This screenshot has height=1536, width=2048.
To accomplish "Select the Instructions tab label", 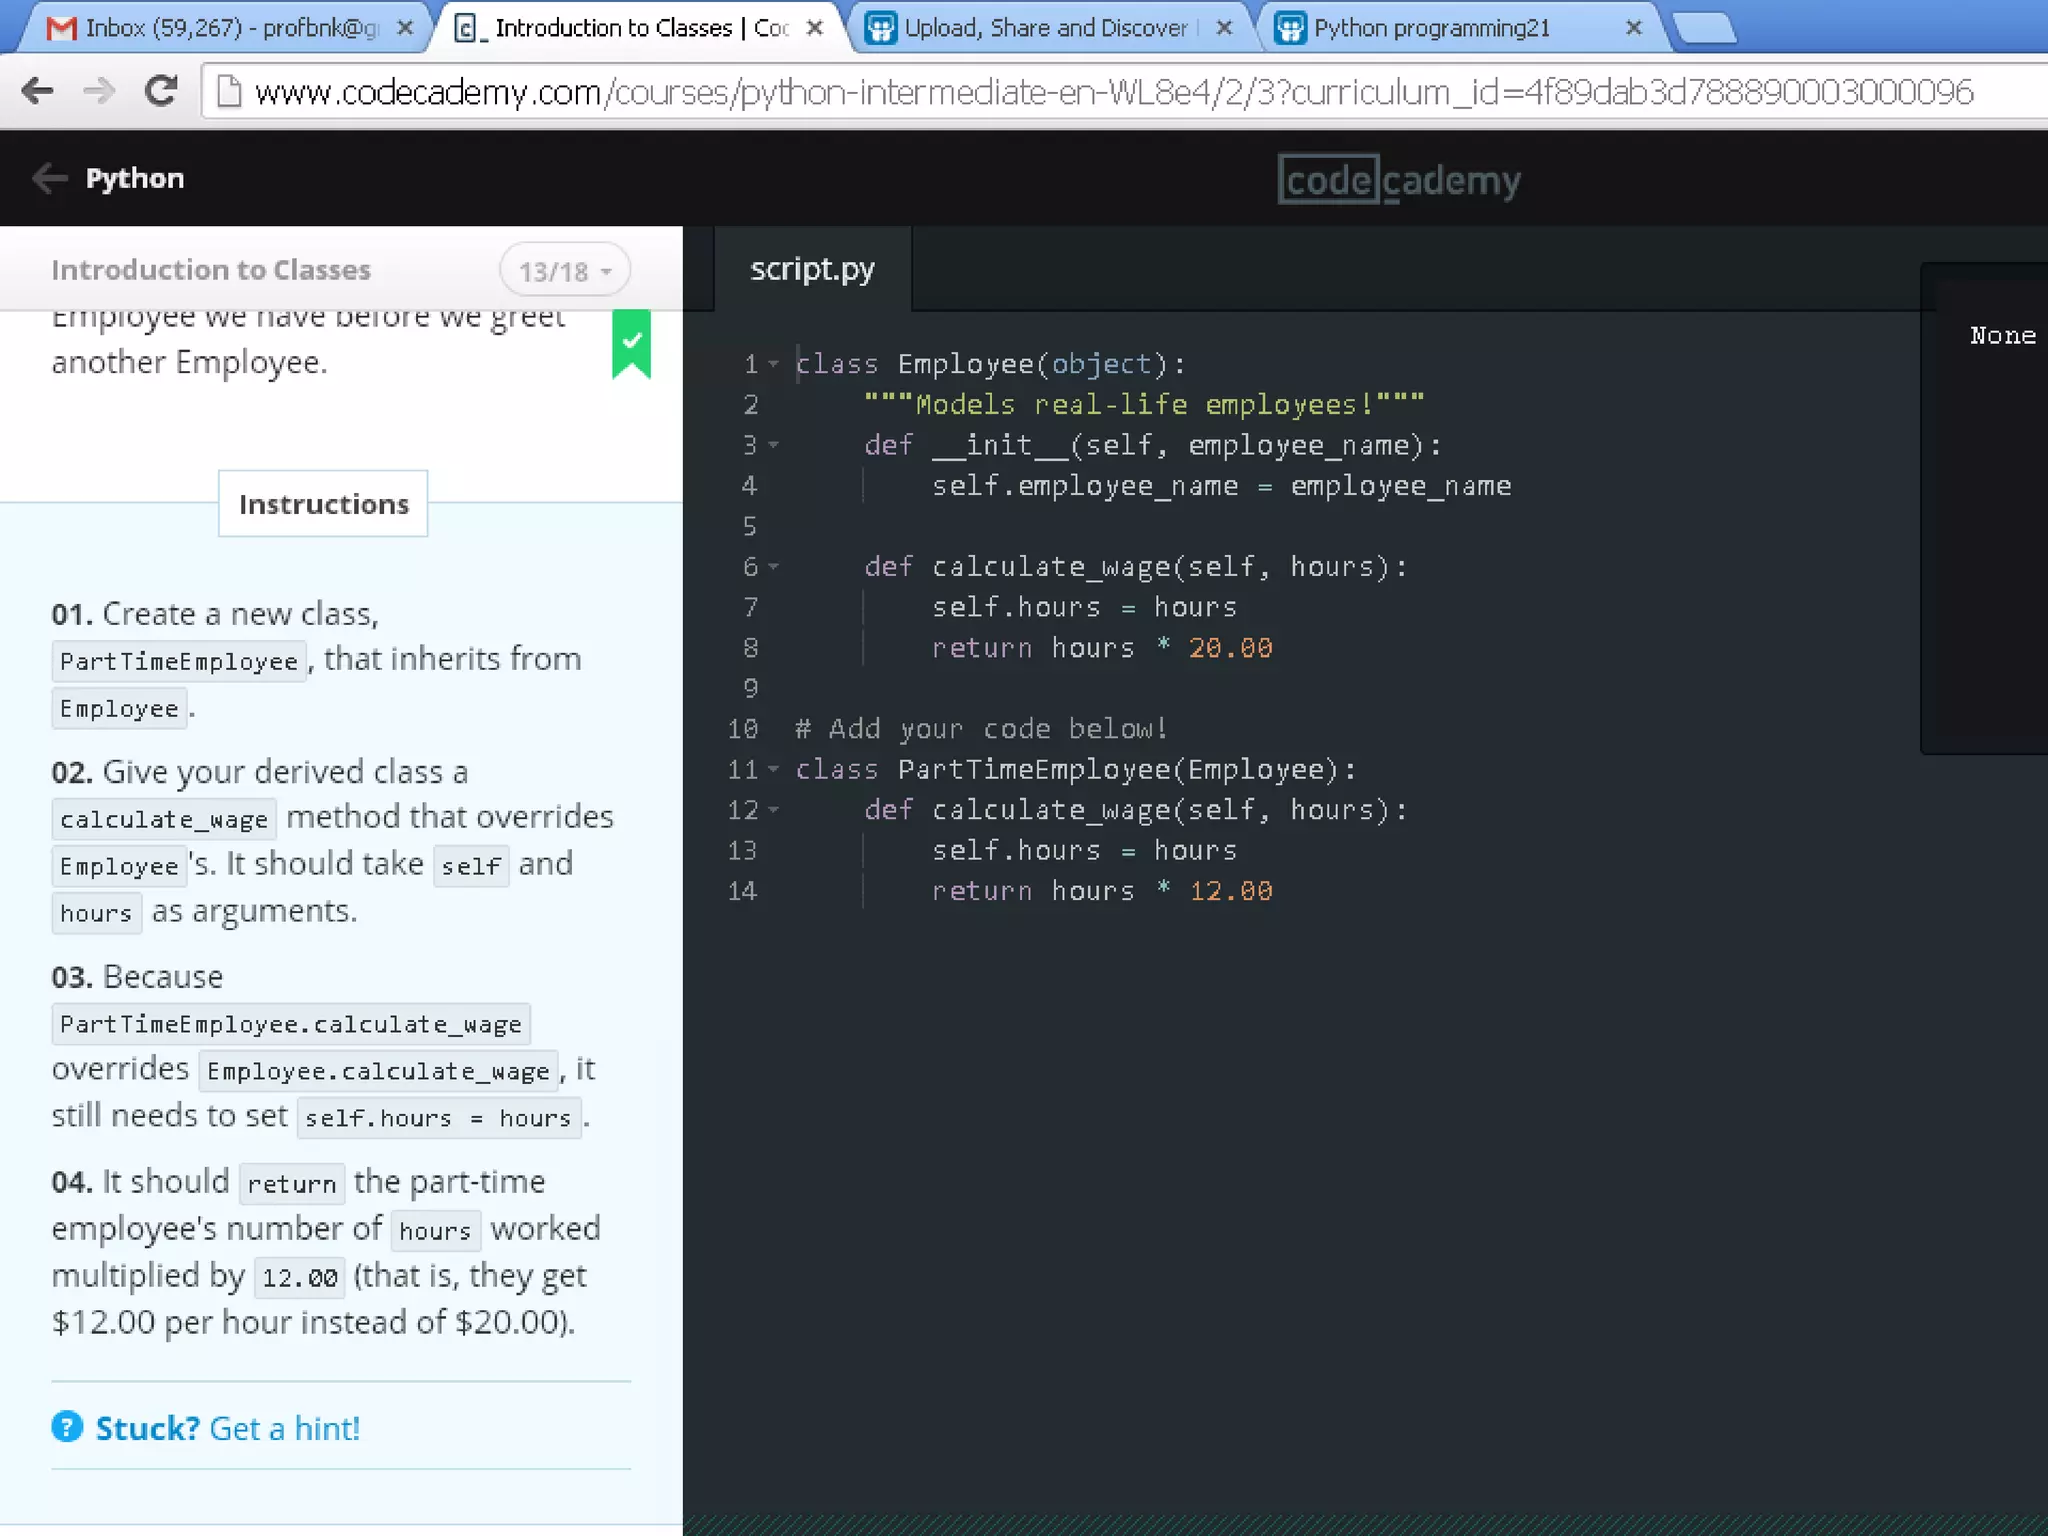I will 323,504.
